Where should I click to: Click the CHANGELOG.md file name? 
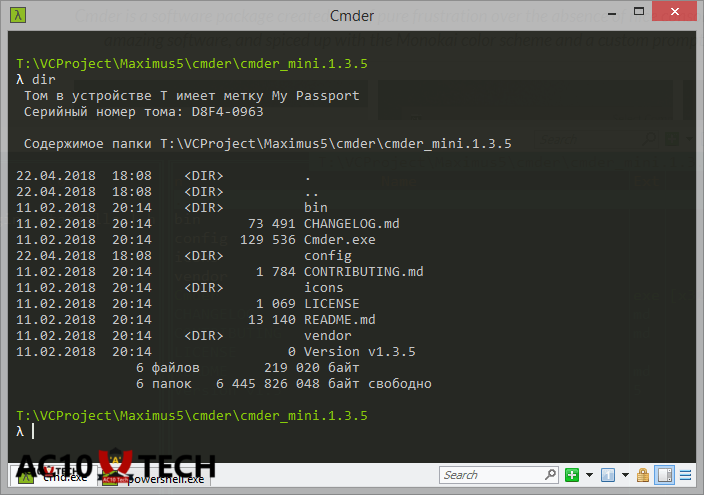point(352,224)
